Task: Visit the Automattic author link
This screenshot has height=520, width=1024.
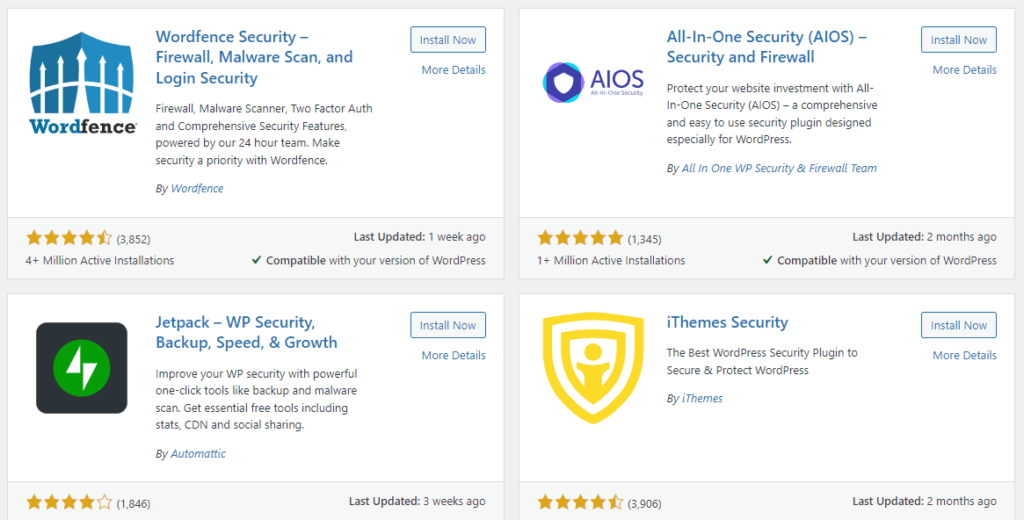Action: tap(199, 453)
